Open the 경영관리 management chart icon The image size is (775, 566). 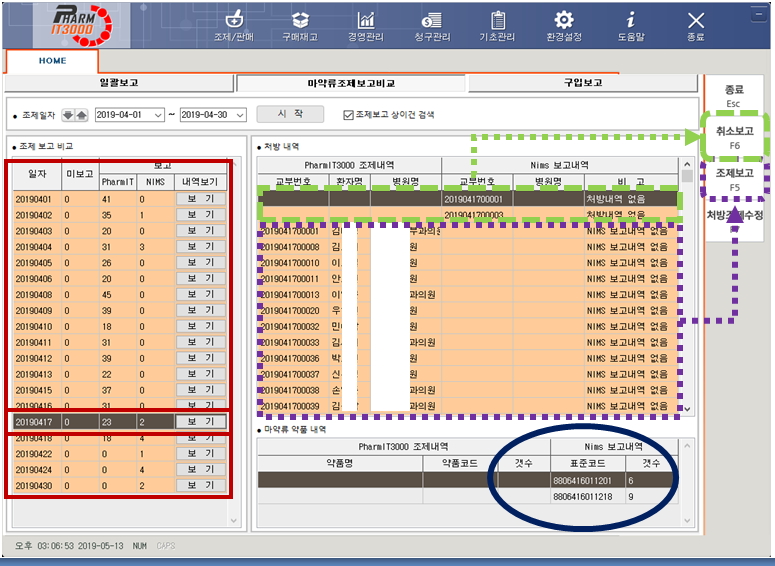click(x=366, y=26)
